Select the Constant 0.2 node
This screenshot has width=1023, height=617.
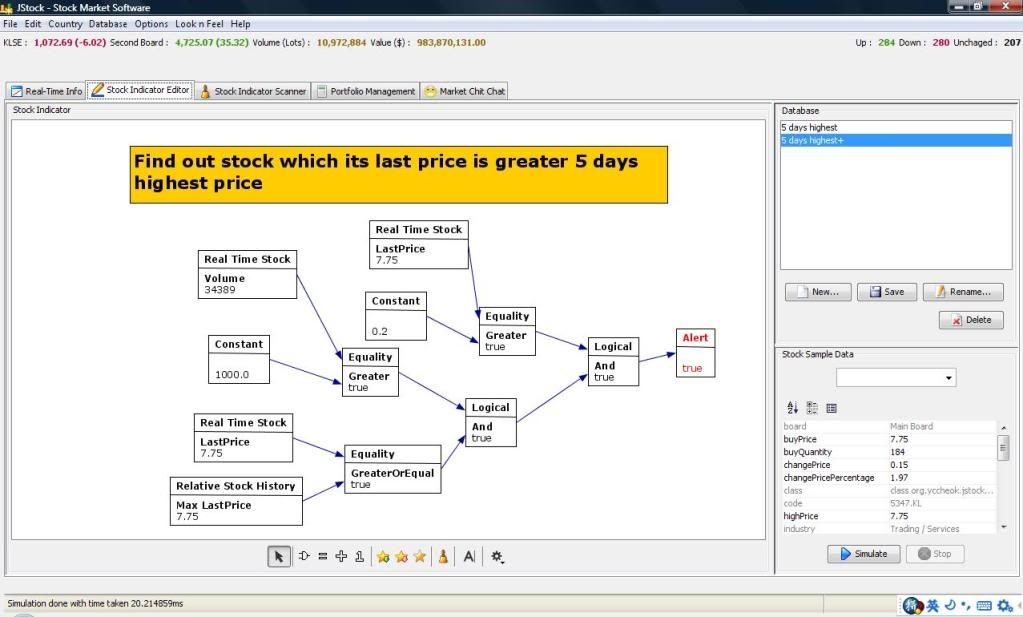coord(396,316)
